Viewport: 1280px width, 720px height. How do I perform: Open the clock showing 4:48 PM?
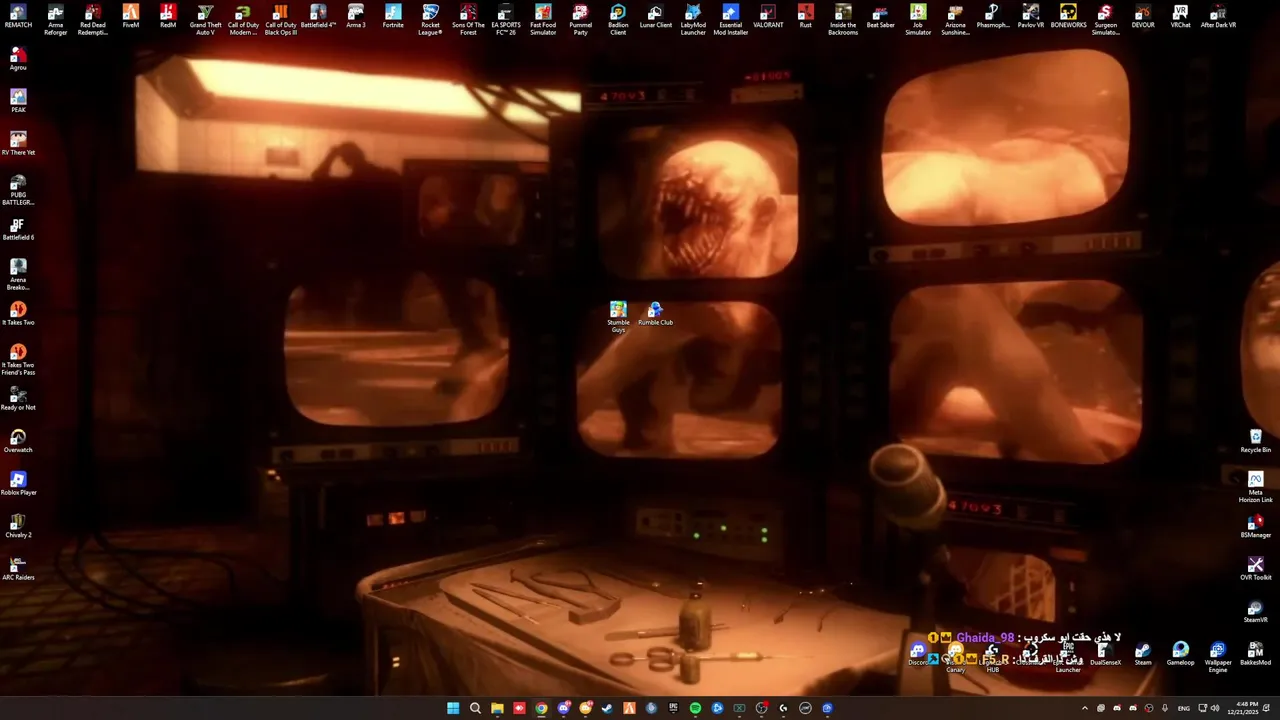click(1247, 708)
